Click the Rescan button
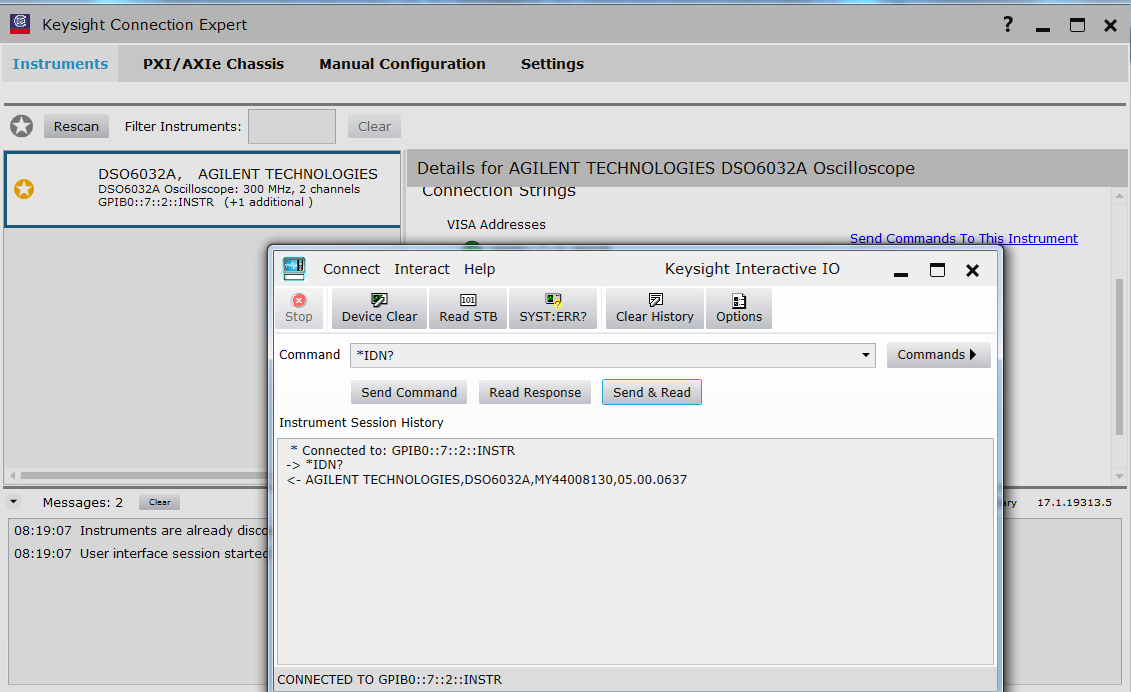The image size is (1131, 692). 76,126
